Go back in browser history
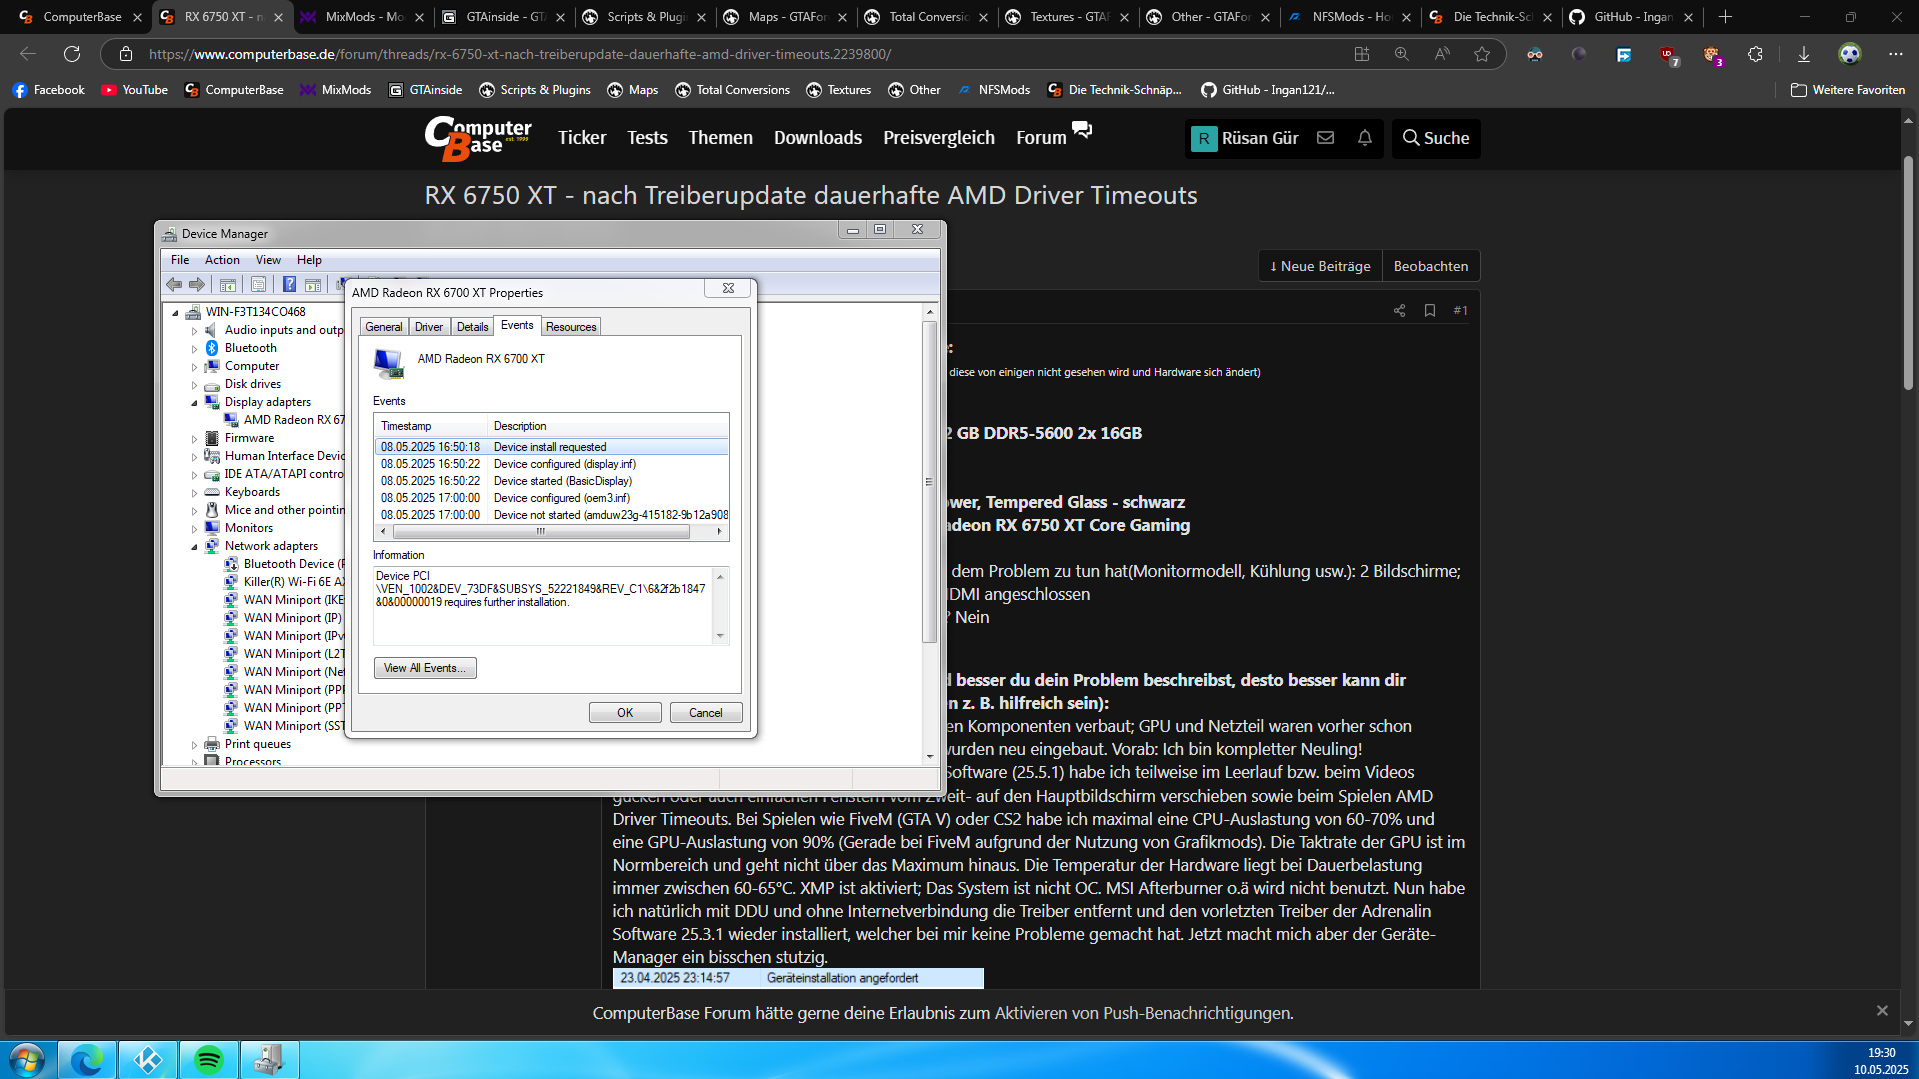1919x1079 pixels. tap(28, 54)
